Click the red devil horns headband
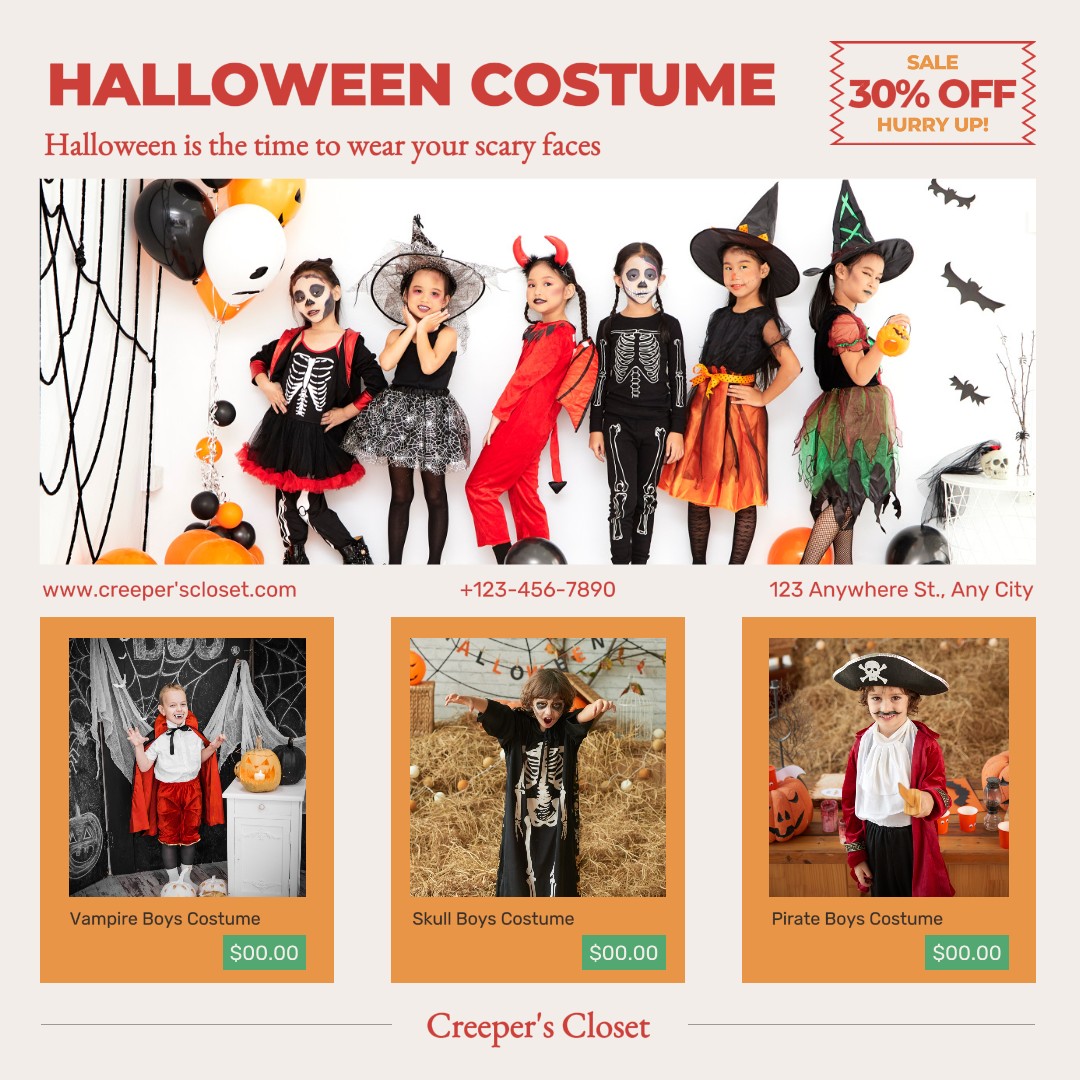The height and width of the screenshot is (1080, 1080). pyautogui.click(x=541, y=250)
